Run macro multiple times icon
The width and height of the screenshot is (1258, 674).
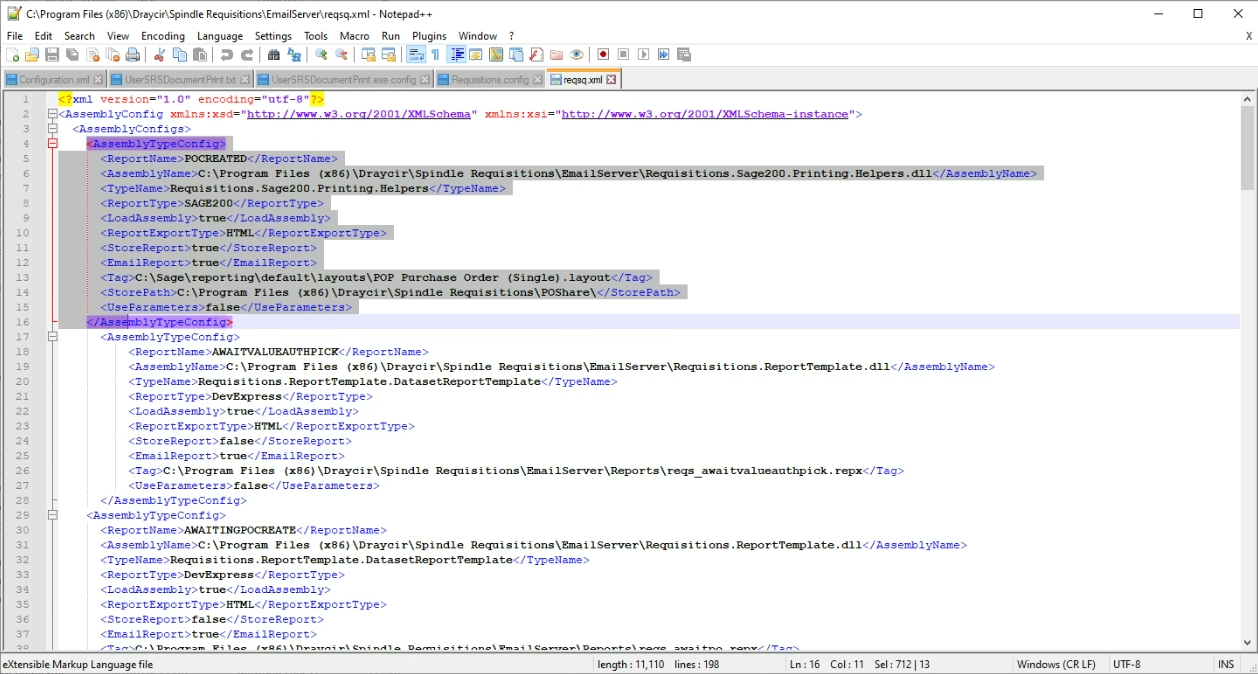click(663, 54)
